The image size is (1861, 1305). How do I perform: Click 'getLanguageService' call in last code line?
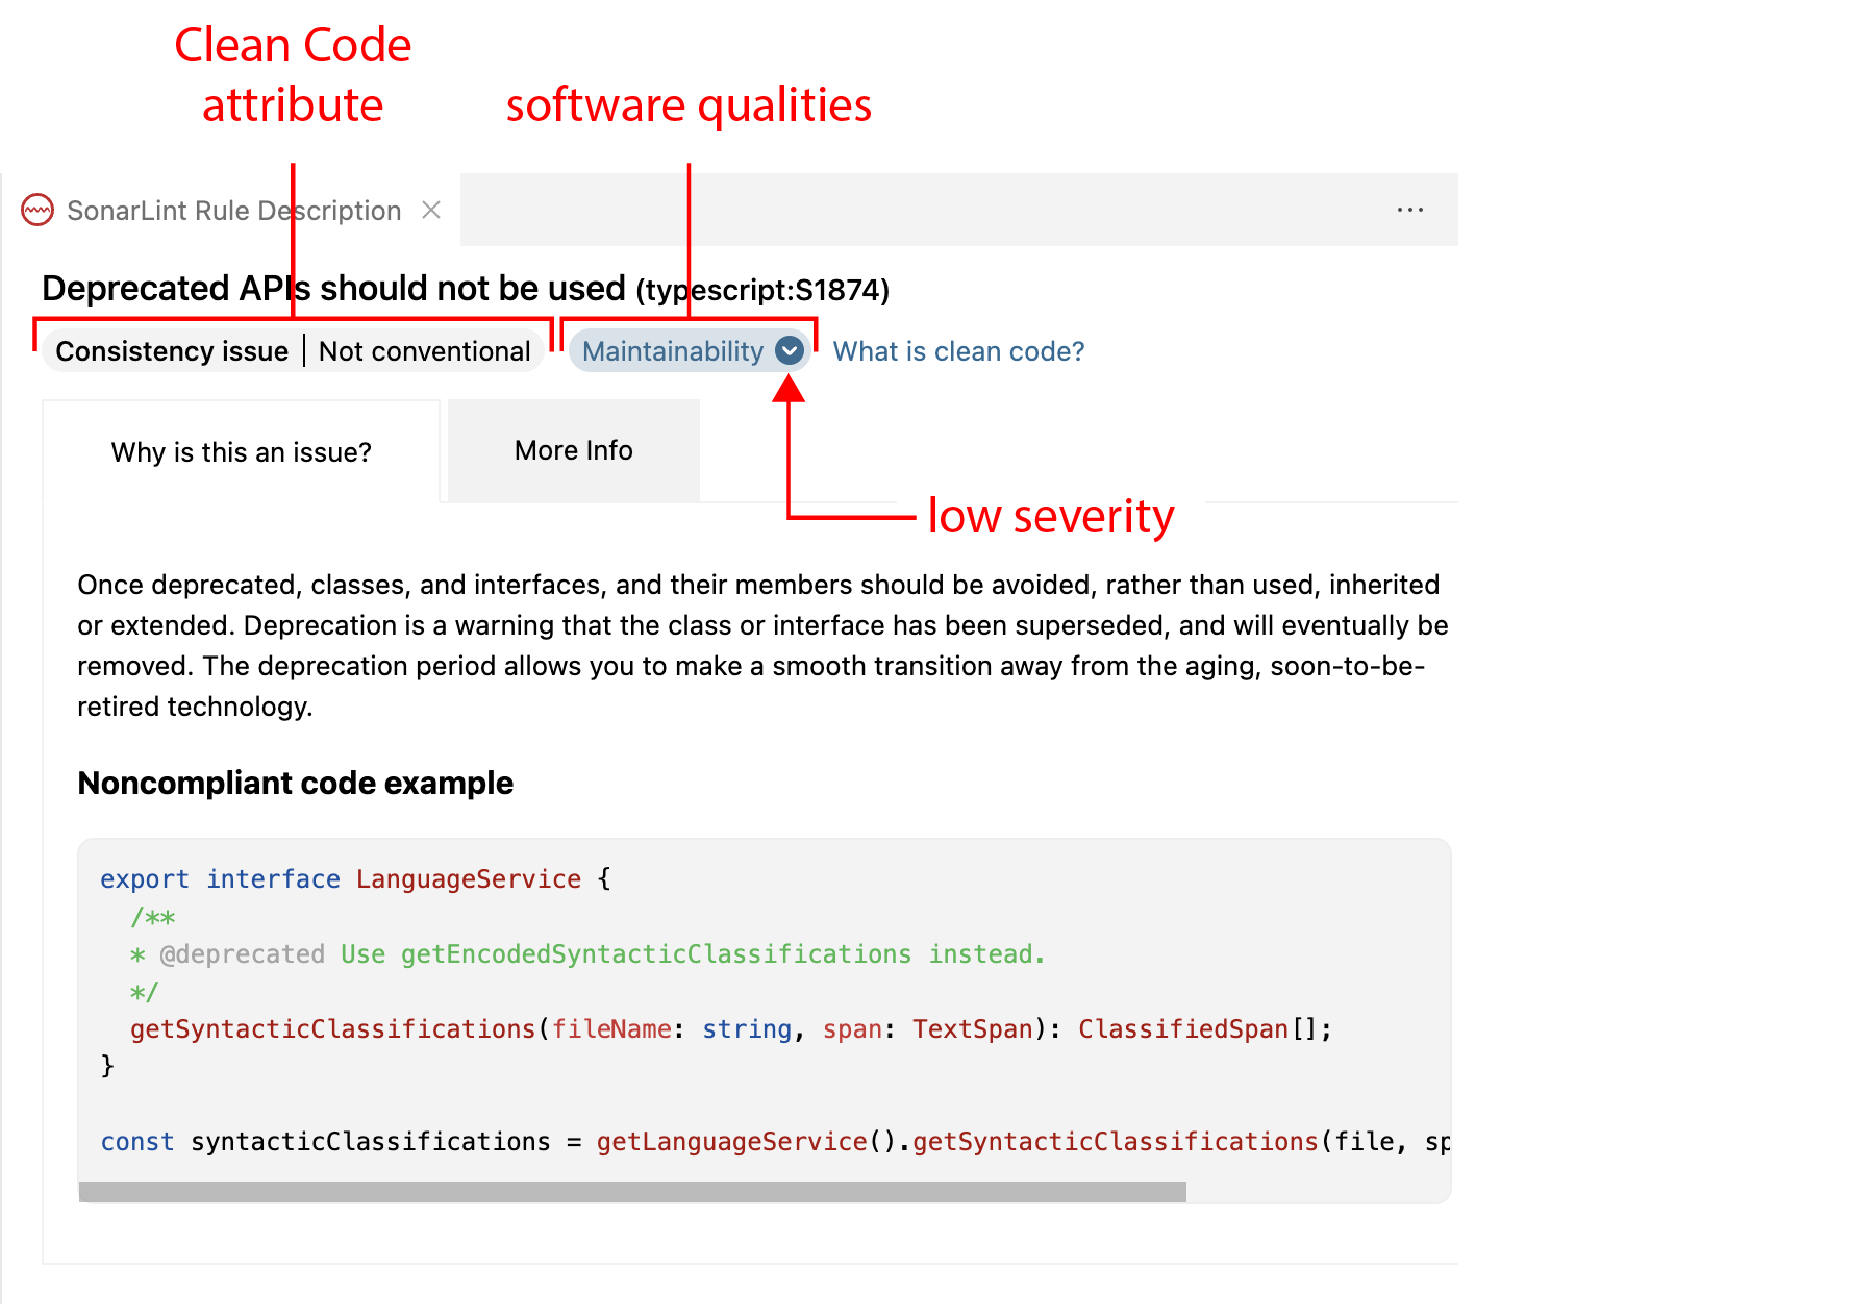pyautogui.click(x=732, y=1141)
